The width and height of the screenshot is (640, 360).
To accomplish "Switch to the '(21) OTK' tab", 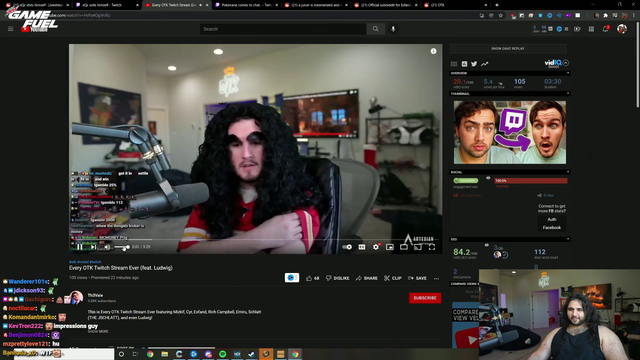I will pyautogui.click(x=455, y=5).
